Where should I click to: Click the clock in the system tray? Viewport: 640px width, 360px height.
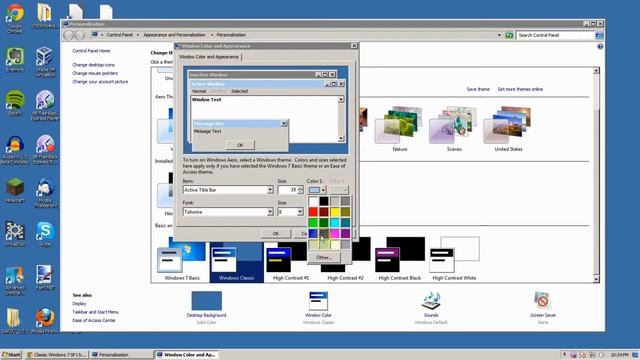click(619, 355)
